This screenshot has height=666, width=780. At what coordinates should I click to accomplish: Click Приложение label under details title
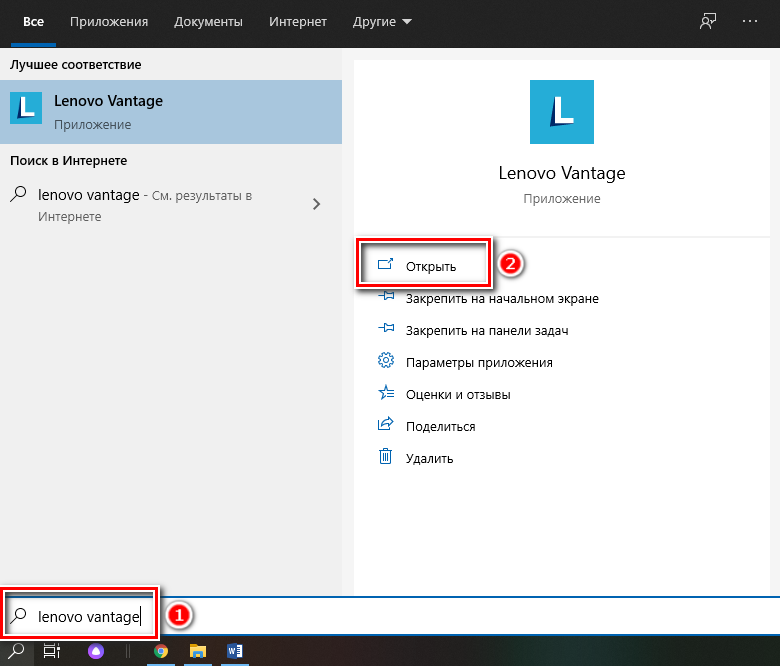[x=562, y=198]
